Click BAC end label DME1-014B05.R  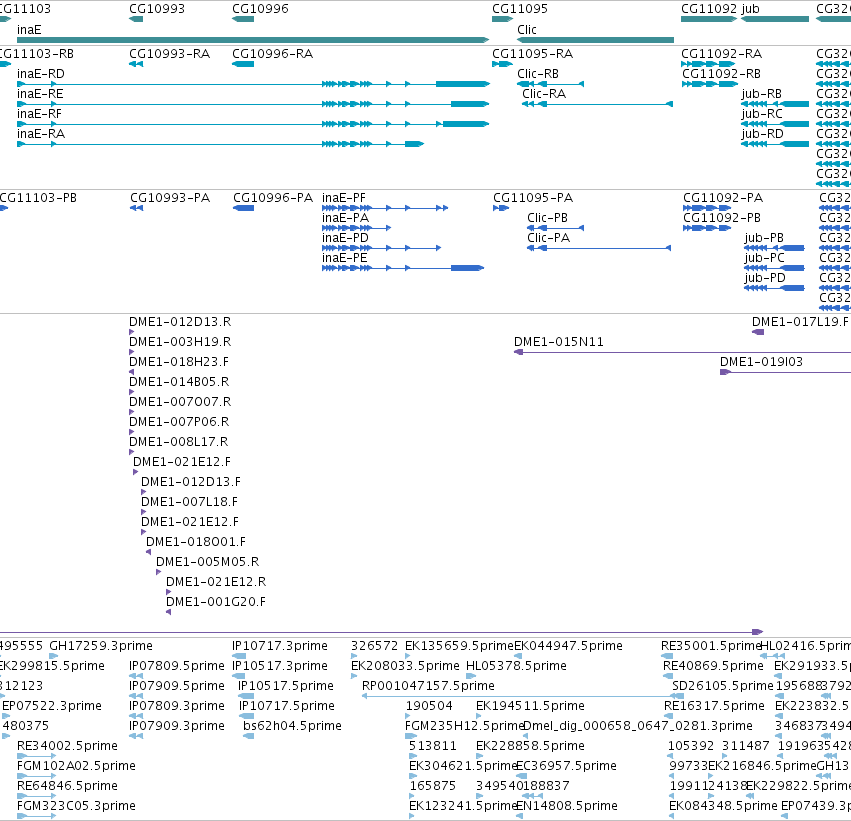click(179, 382)
